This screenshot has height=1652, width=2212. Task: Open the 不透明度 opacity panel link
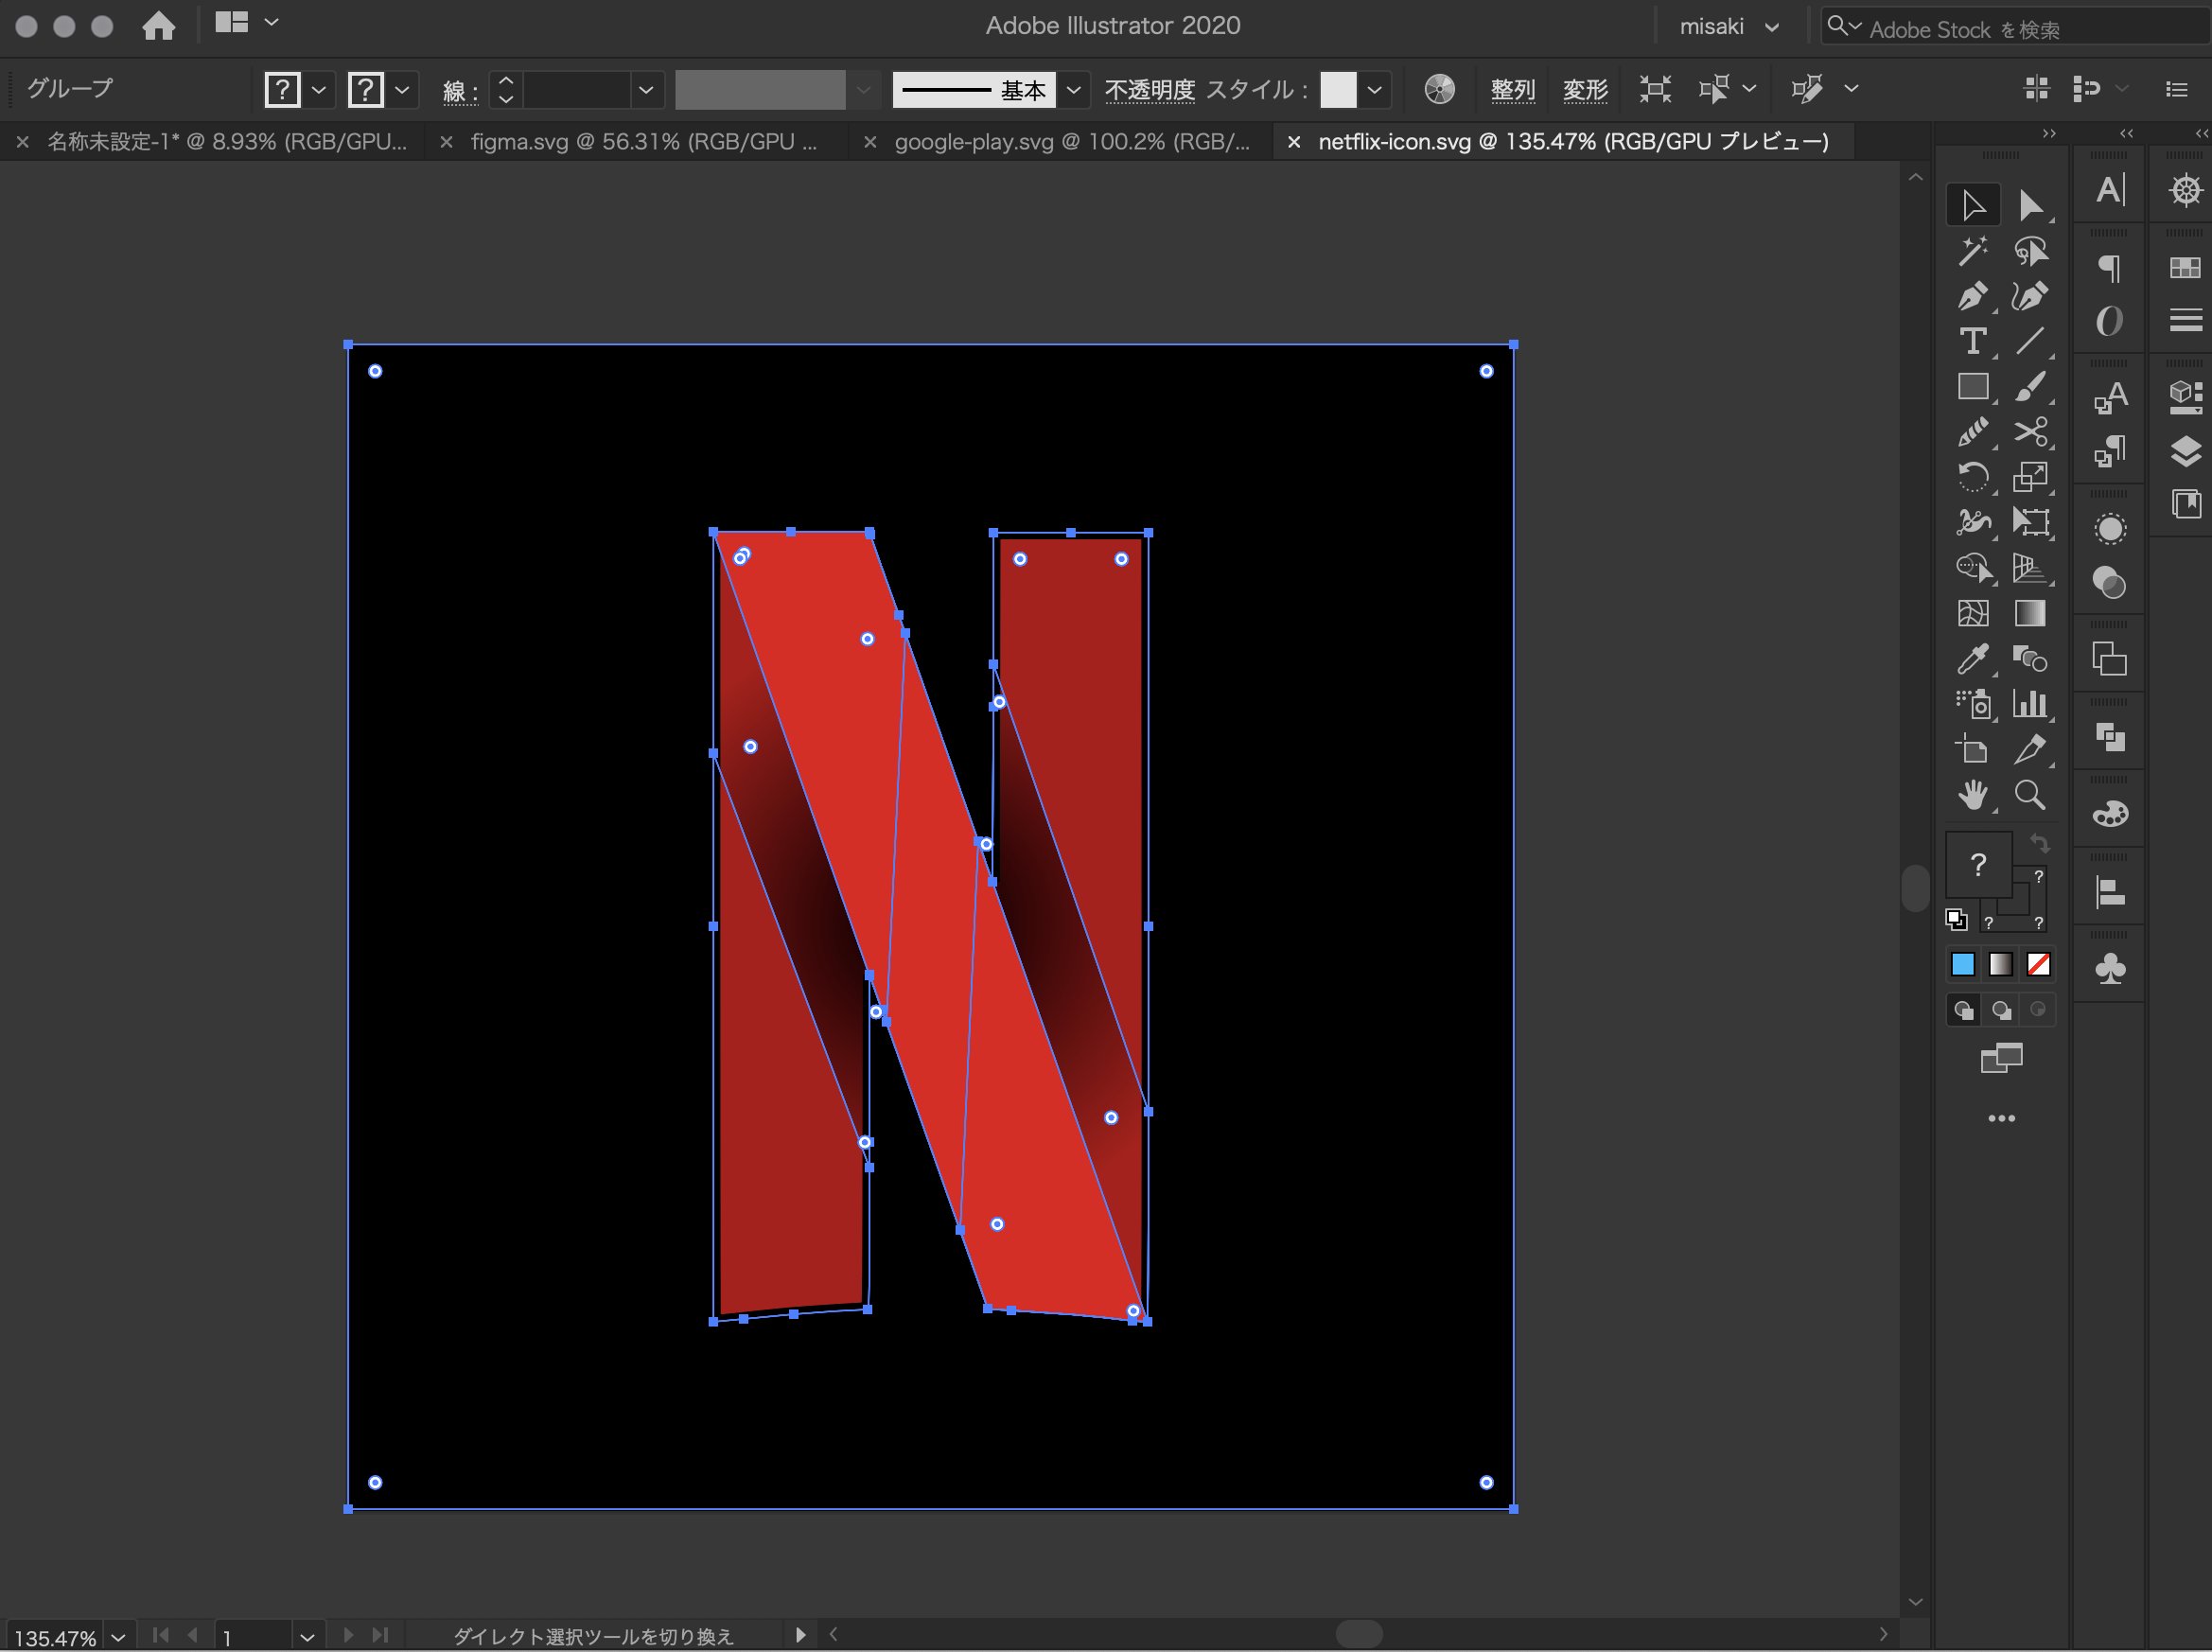click(1149, 90)
